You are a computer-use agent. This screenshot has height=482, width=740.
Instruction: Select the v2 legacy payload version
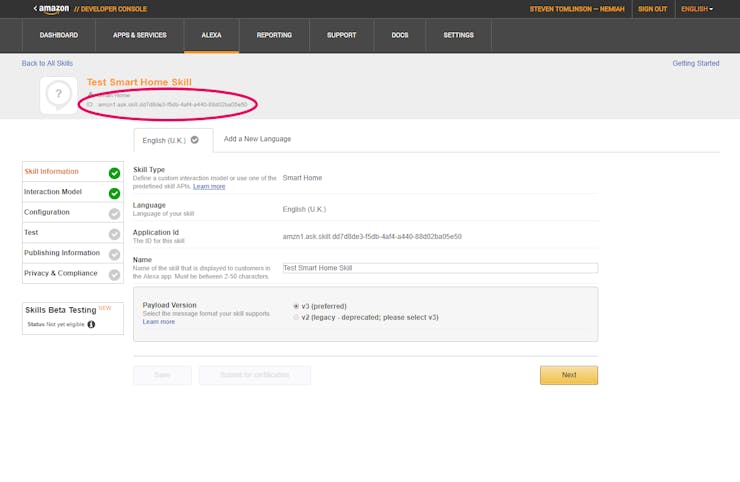tap(296, 317)
